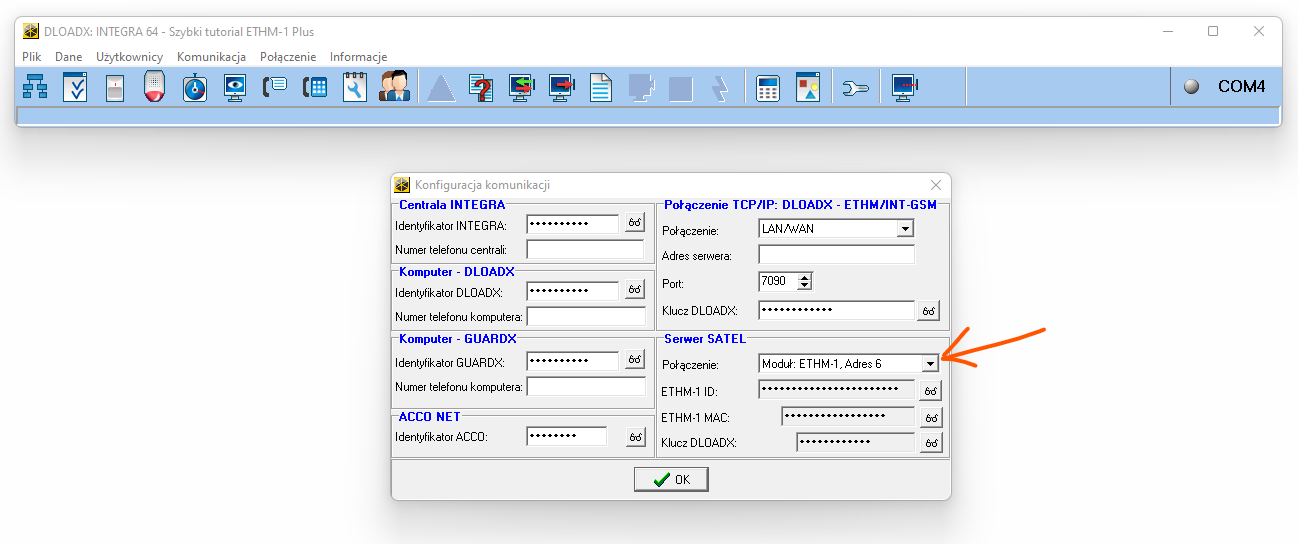Click the siren outputs toolbar icon
The height and width of the screenshot is (544, 1298).
(154, 88)
